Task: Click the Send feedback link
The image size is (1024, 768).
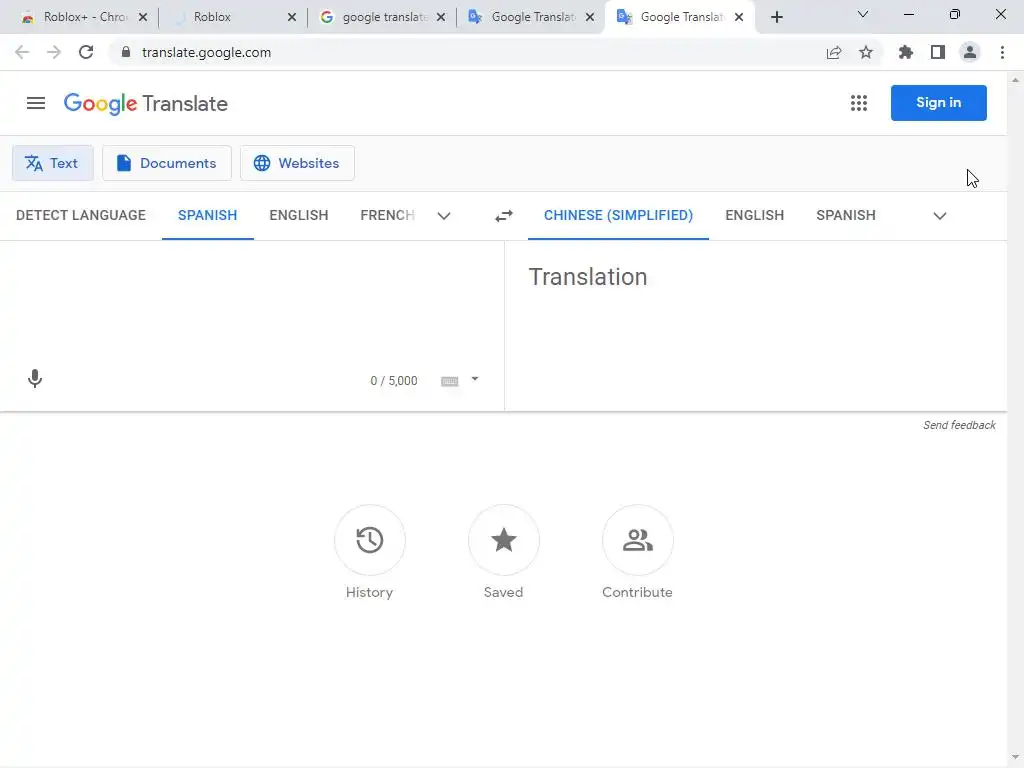Action: click(959, 425)
